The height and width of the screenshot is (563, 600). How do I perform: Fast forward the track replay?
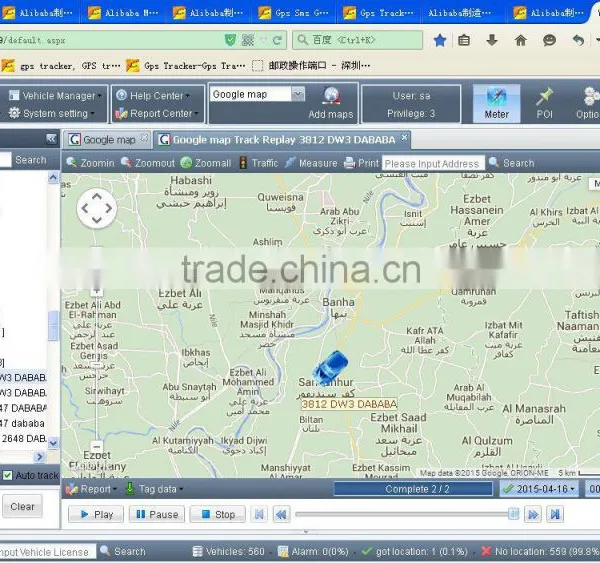tap(533, 514)
